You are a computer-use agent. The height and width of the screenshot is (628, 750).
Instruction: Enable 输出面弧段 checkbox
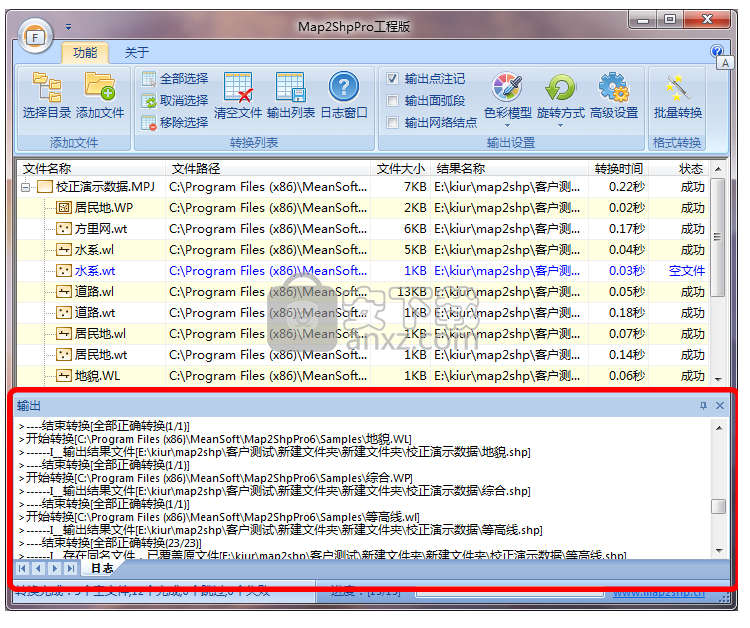(392, 100)
